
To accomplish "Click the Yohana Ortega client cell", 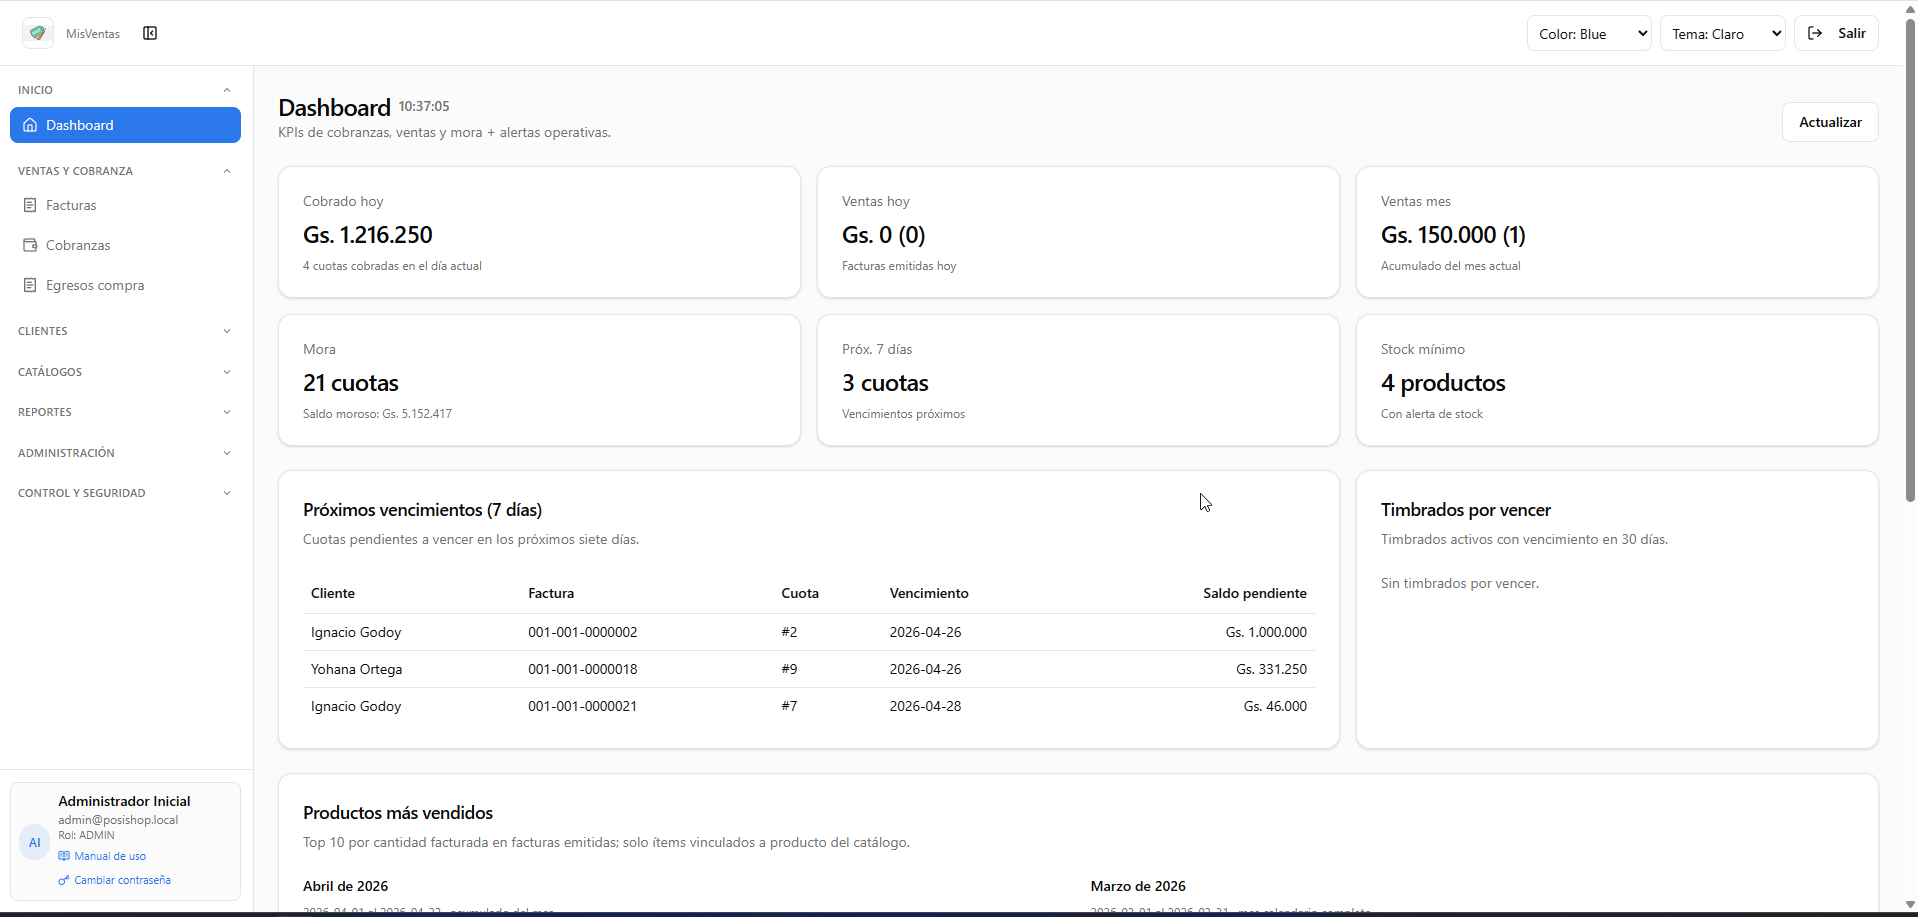I will 357,669.
